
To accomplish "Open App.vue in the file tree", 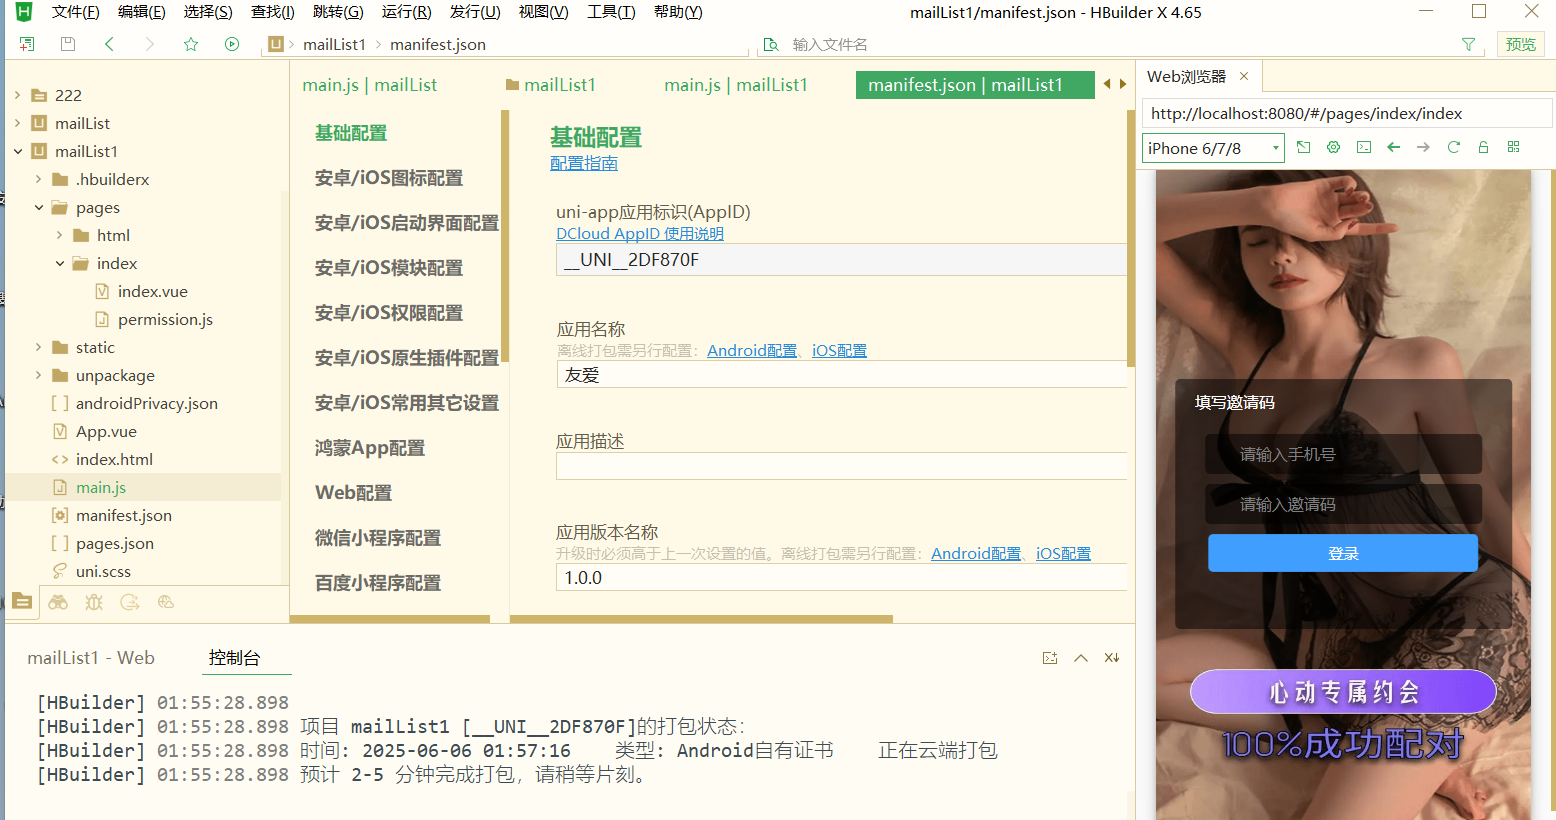I will (x=106, y=431).
